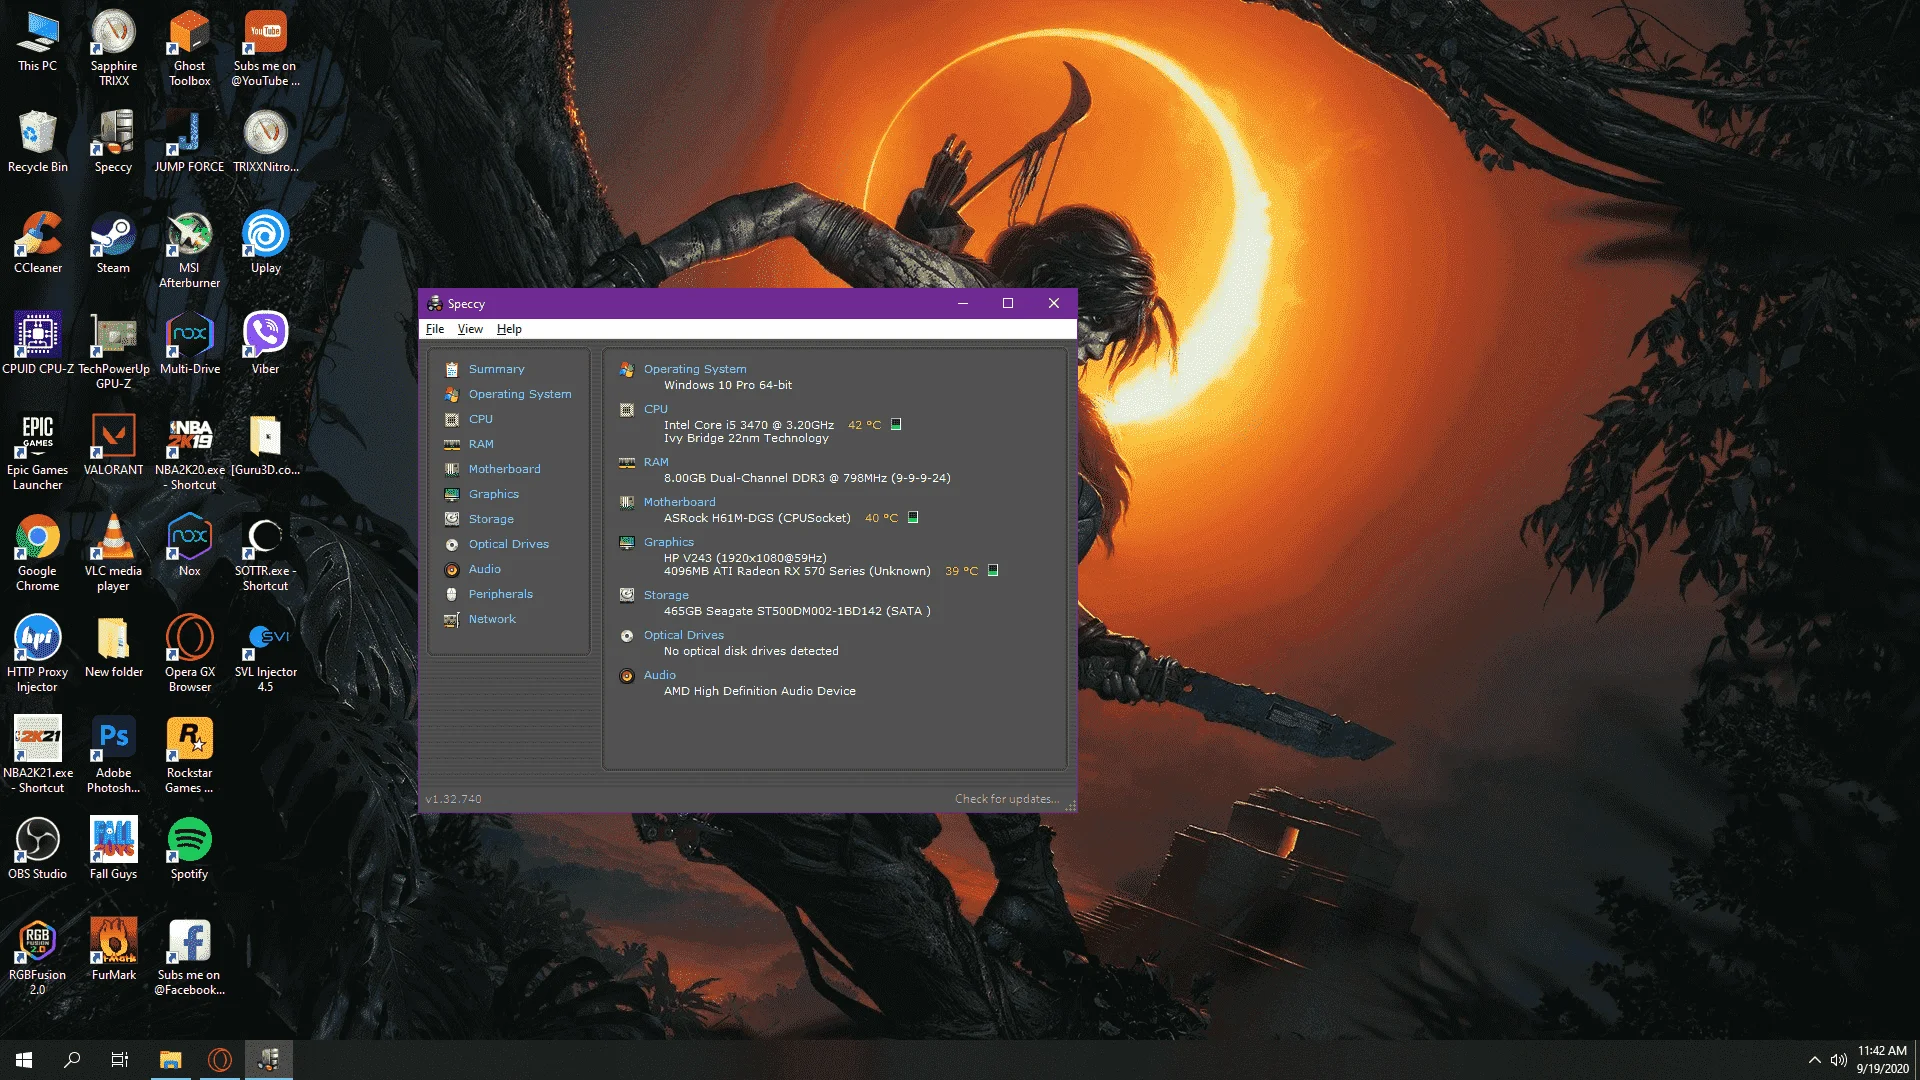Viewport: 1920px width, 1080px height.
Task: Click the Graphics heading link in summary panel
Action: [669, 542]
